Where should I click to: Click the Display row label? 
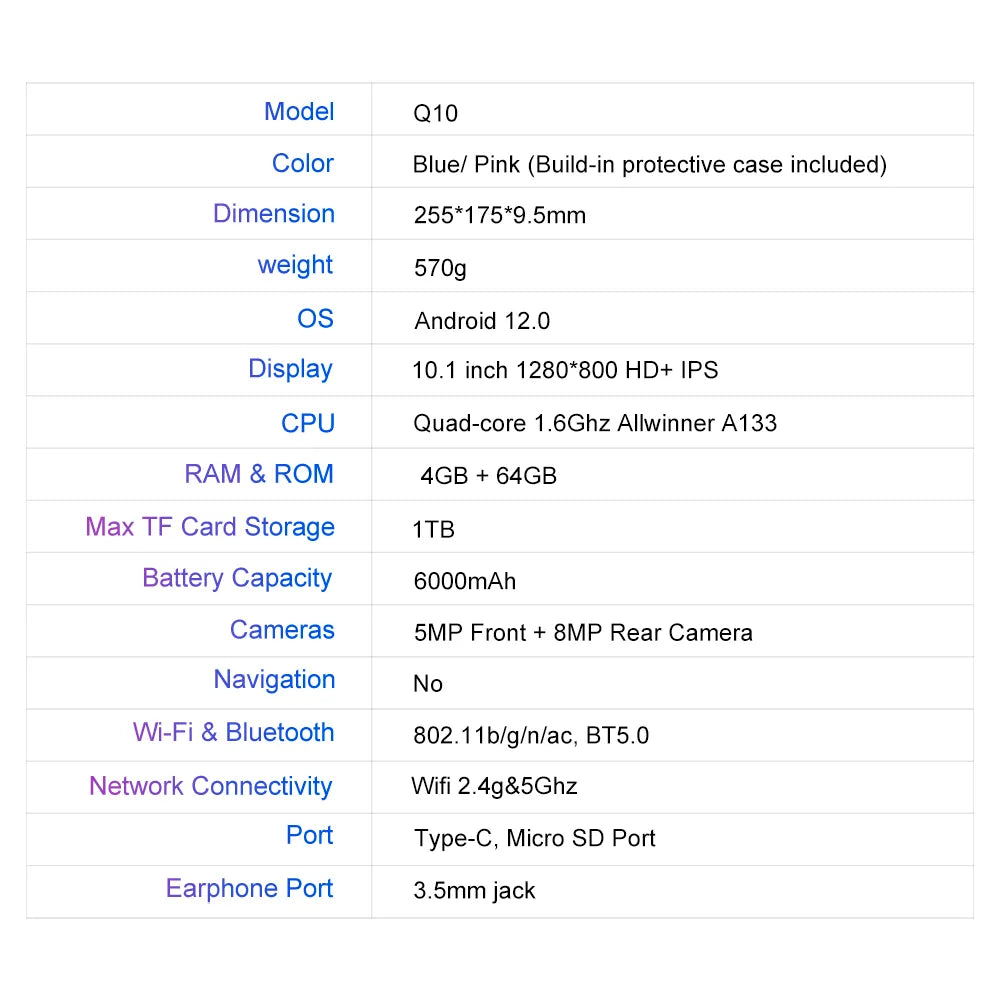(290, 369)
